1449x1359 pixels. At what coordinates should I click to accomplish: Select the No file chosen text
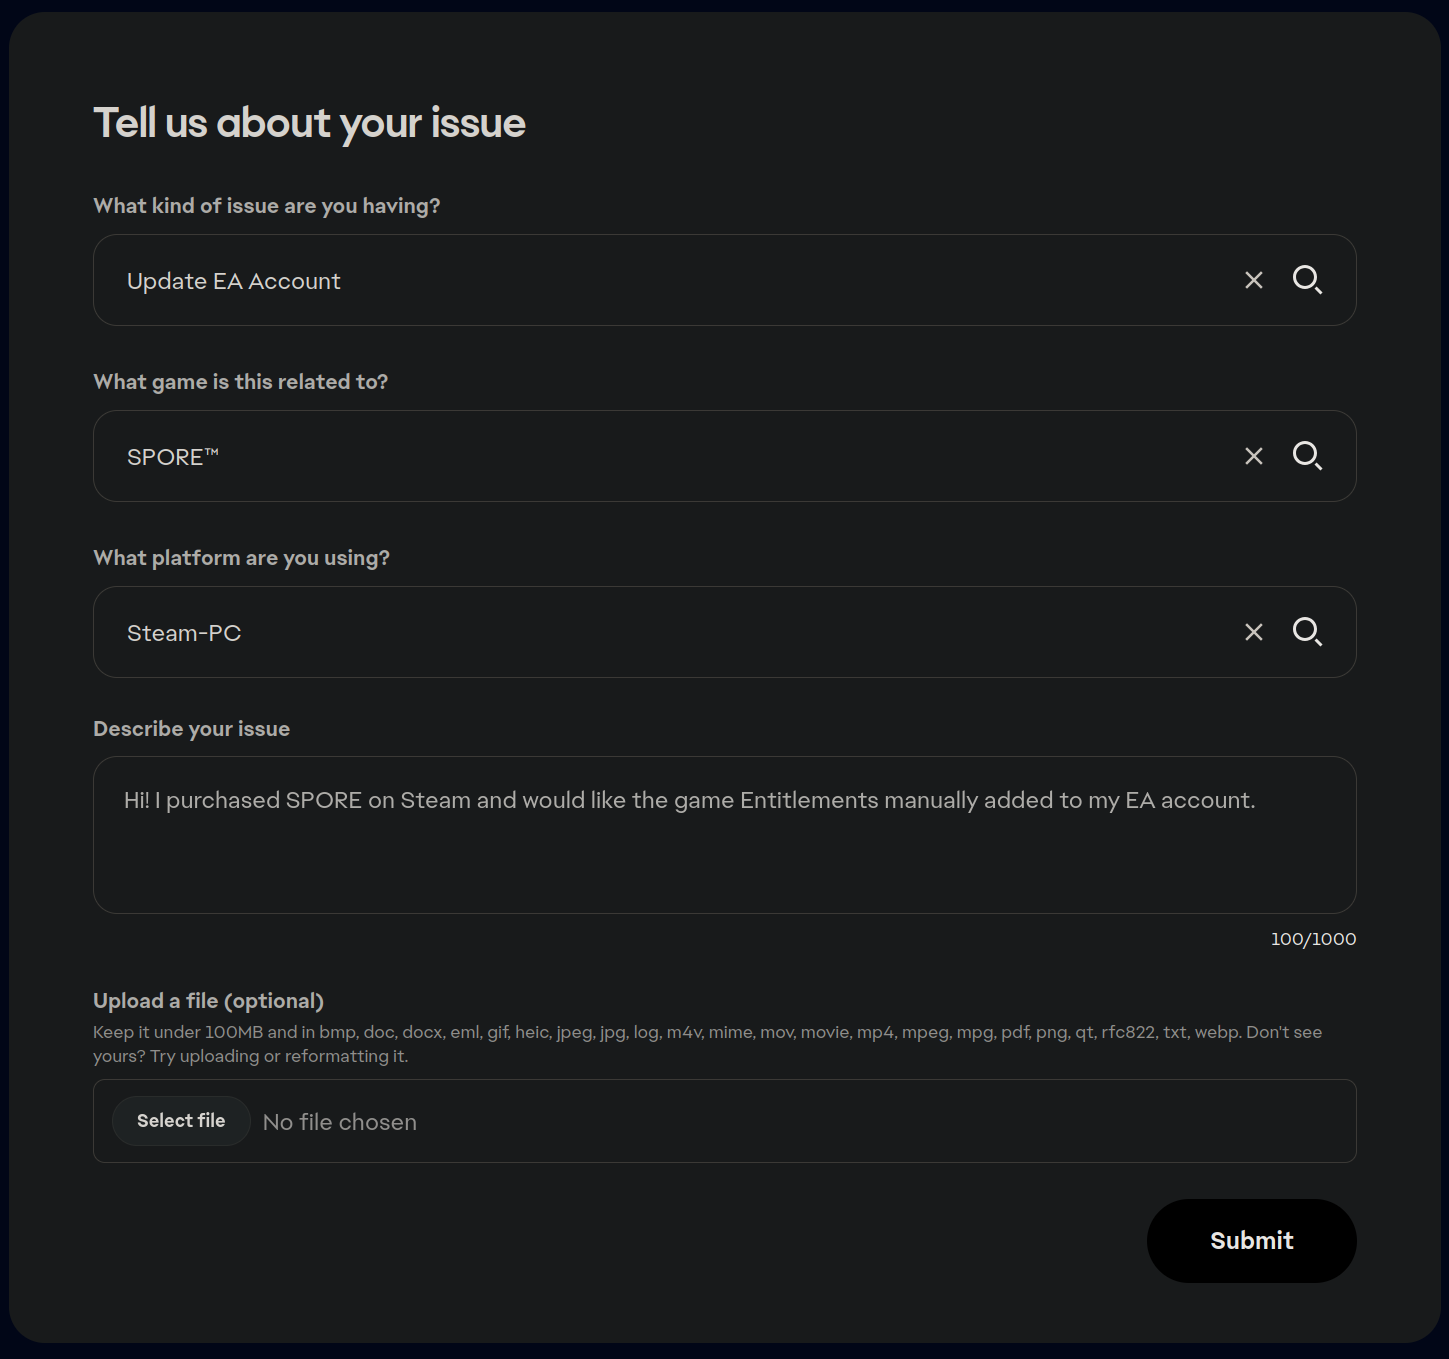point(340,1122)
